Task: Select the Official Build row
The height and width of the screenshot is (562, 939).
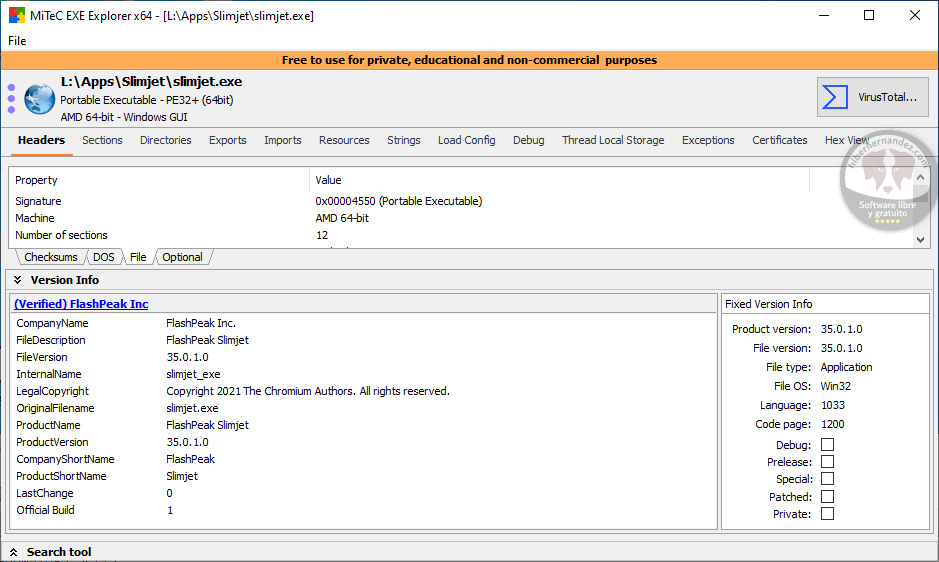Action: (x=364, y=510)
